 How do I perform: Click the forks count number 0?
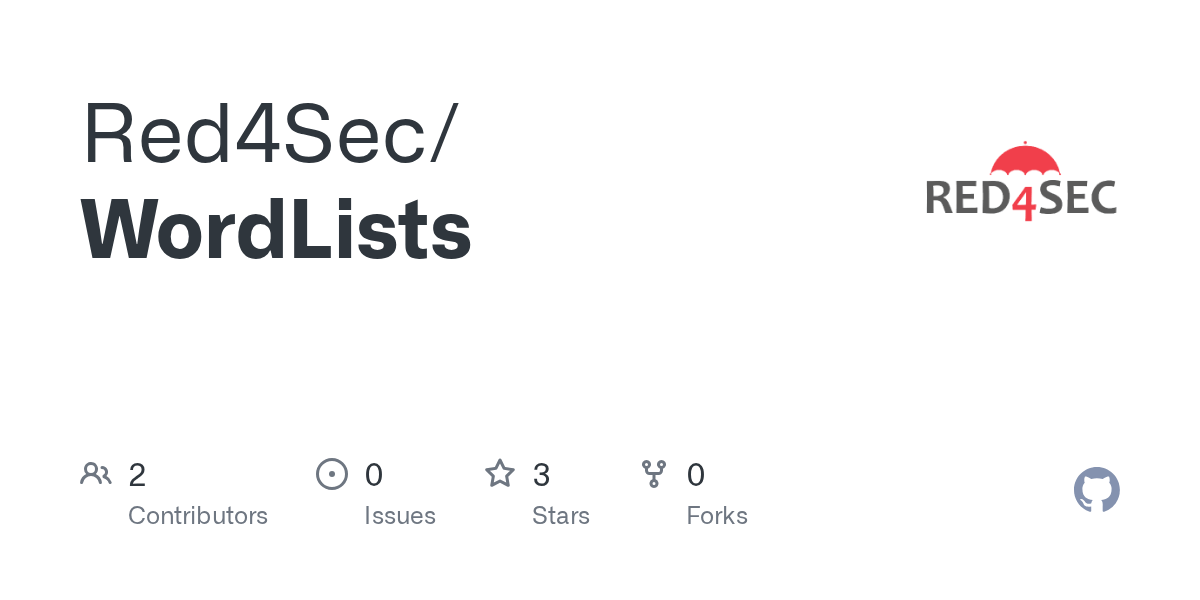tap(696, 475)
